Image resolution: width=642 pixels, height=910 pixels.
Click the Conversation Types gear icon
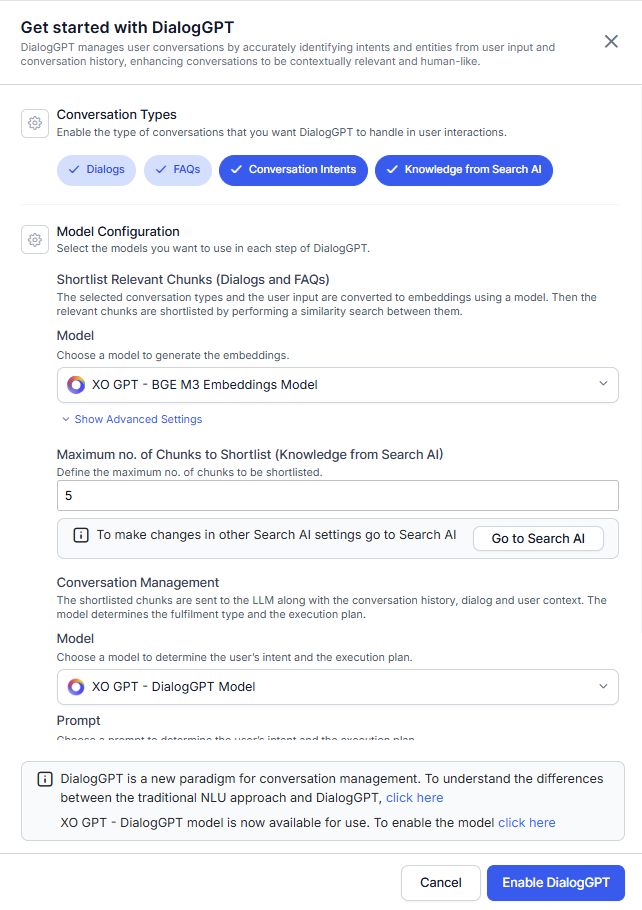(x=35, y=123)
